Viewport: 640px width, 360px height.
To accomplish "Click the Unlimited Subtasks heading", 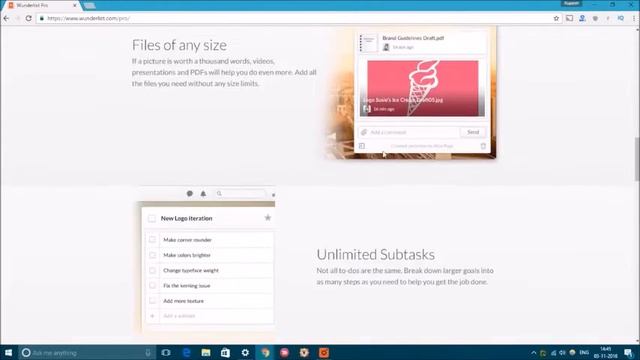I will [376, 255].
